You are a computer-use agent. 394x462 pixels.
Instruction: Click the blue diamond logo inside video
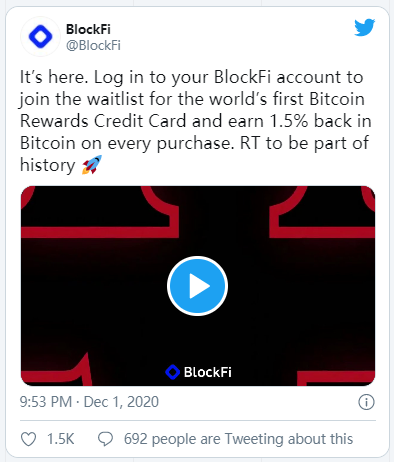[x=173, y=372]
